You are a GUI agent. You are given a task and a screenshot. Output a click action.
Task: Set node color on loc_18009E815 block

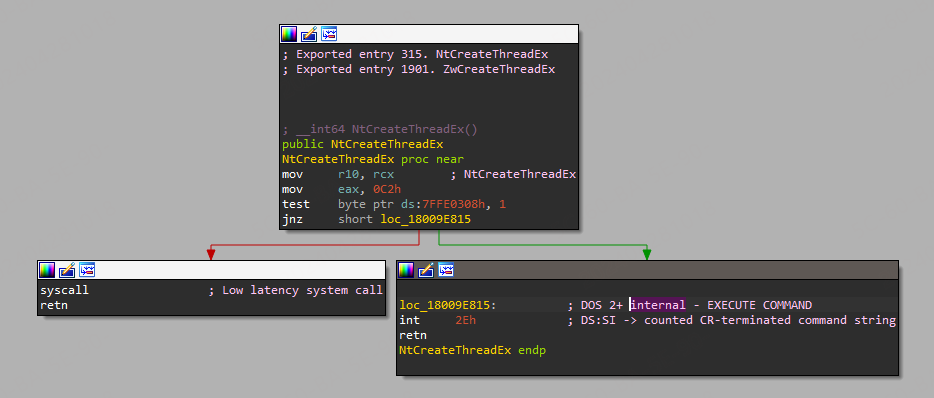[406, 270]
